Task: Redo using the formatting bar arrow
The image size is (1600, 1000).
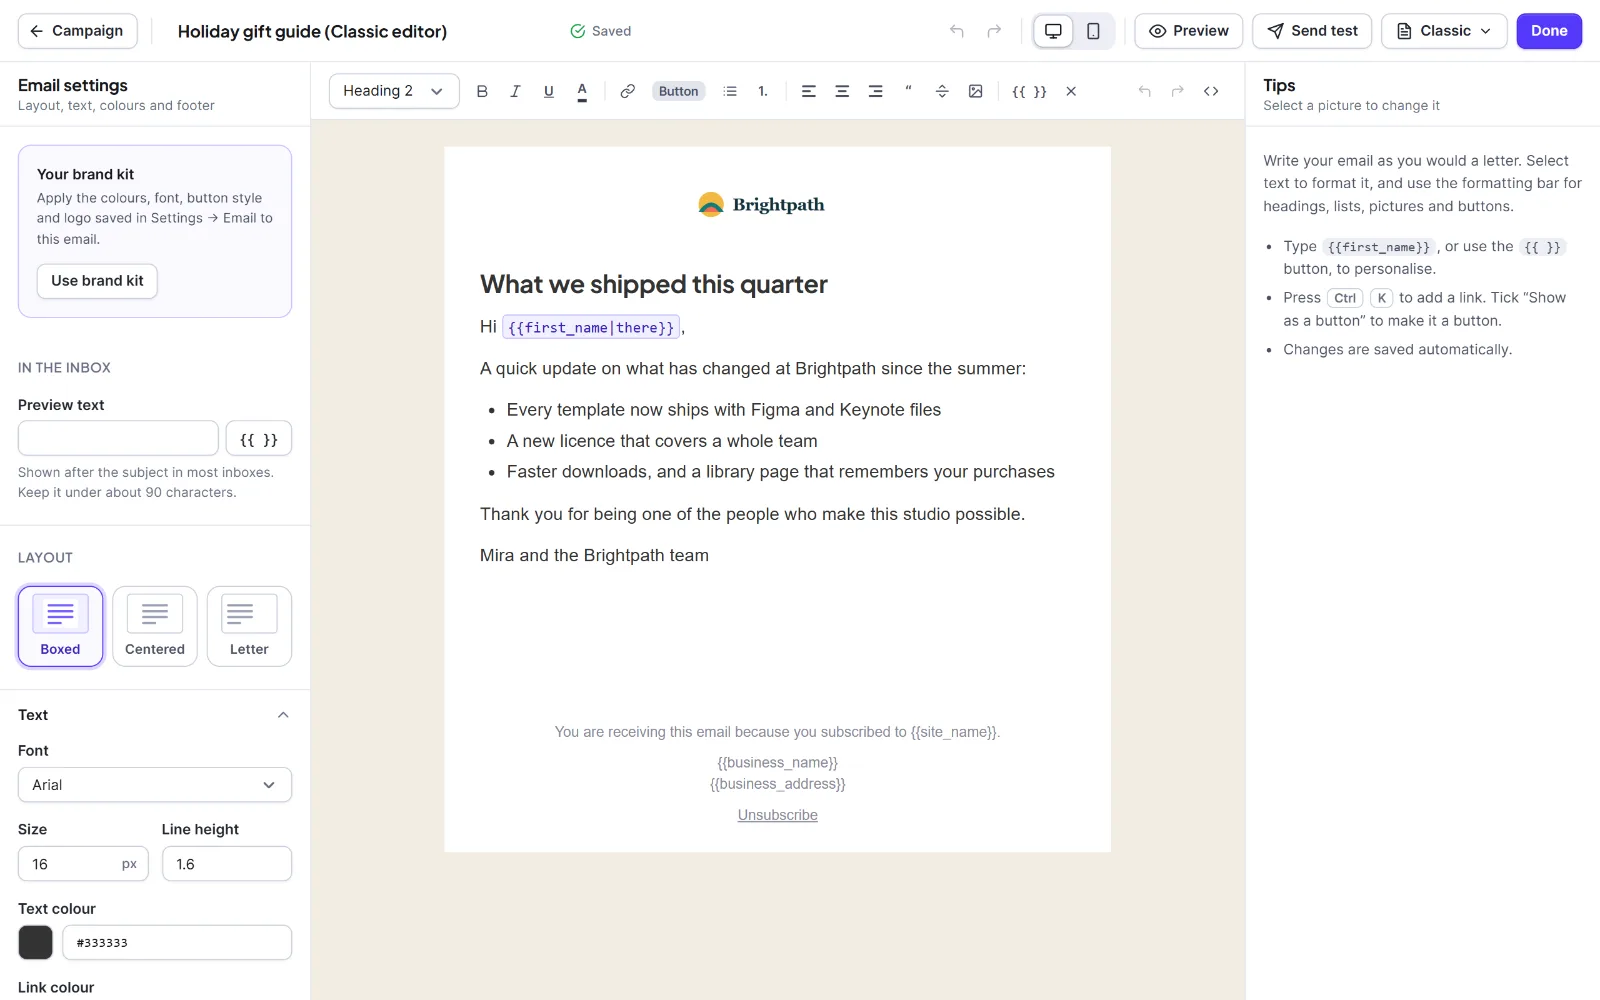Action: pyautogui.click(x=1178, y=91)
